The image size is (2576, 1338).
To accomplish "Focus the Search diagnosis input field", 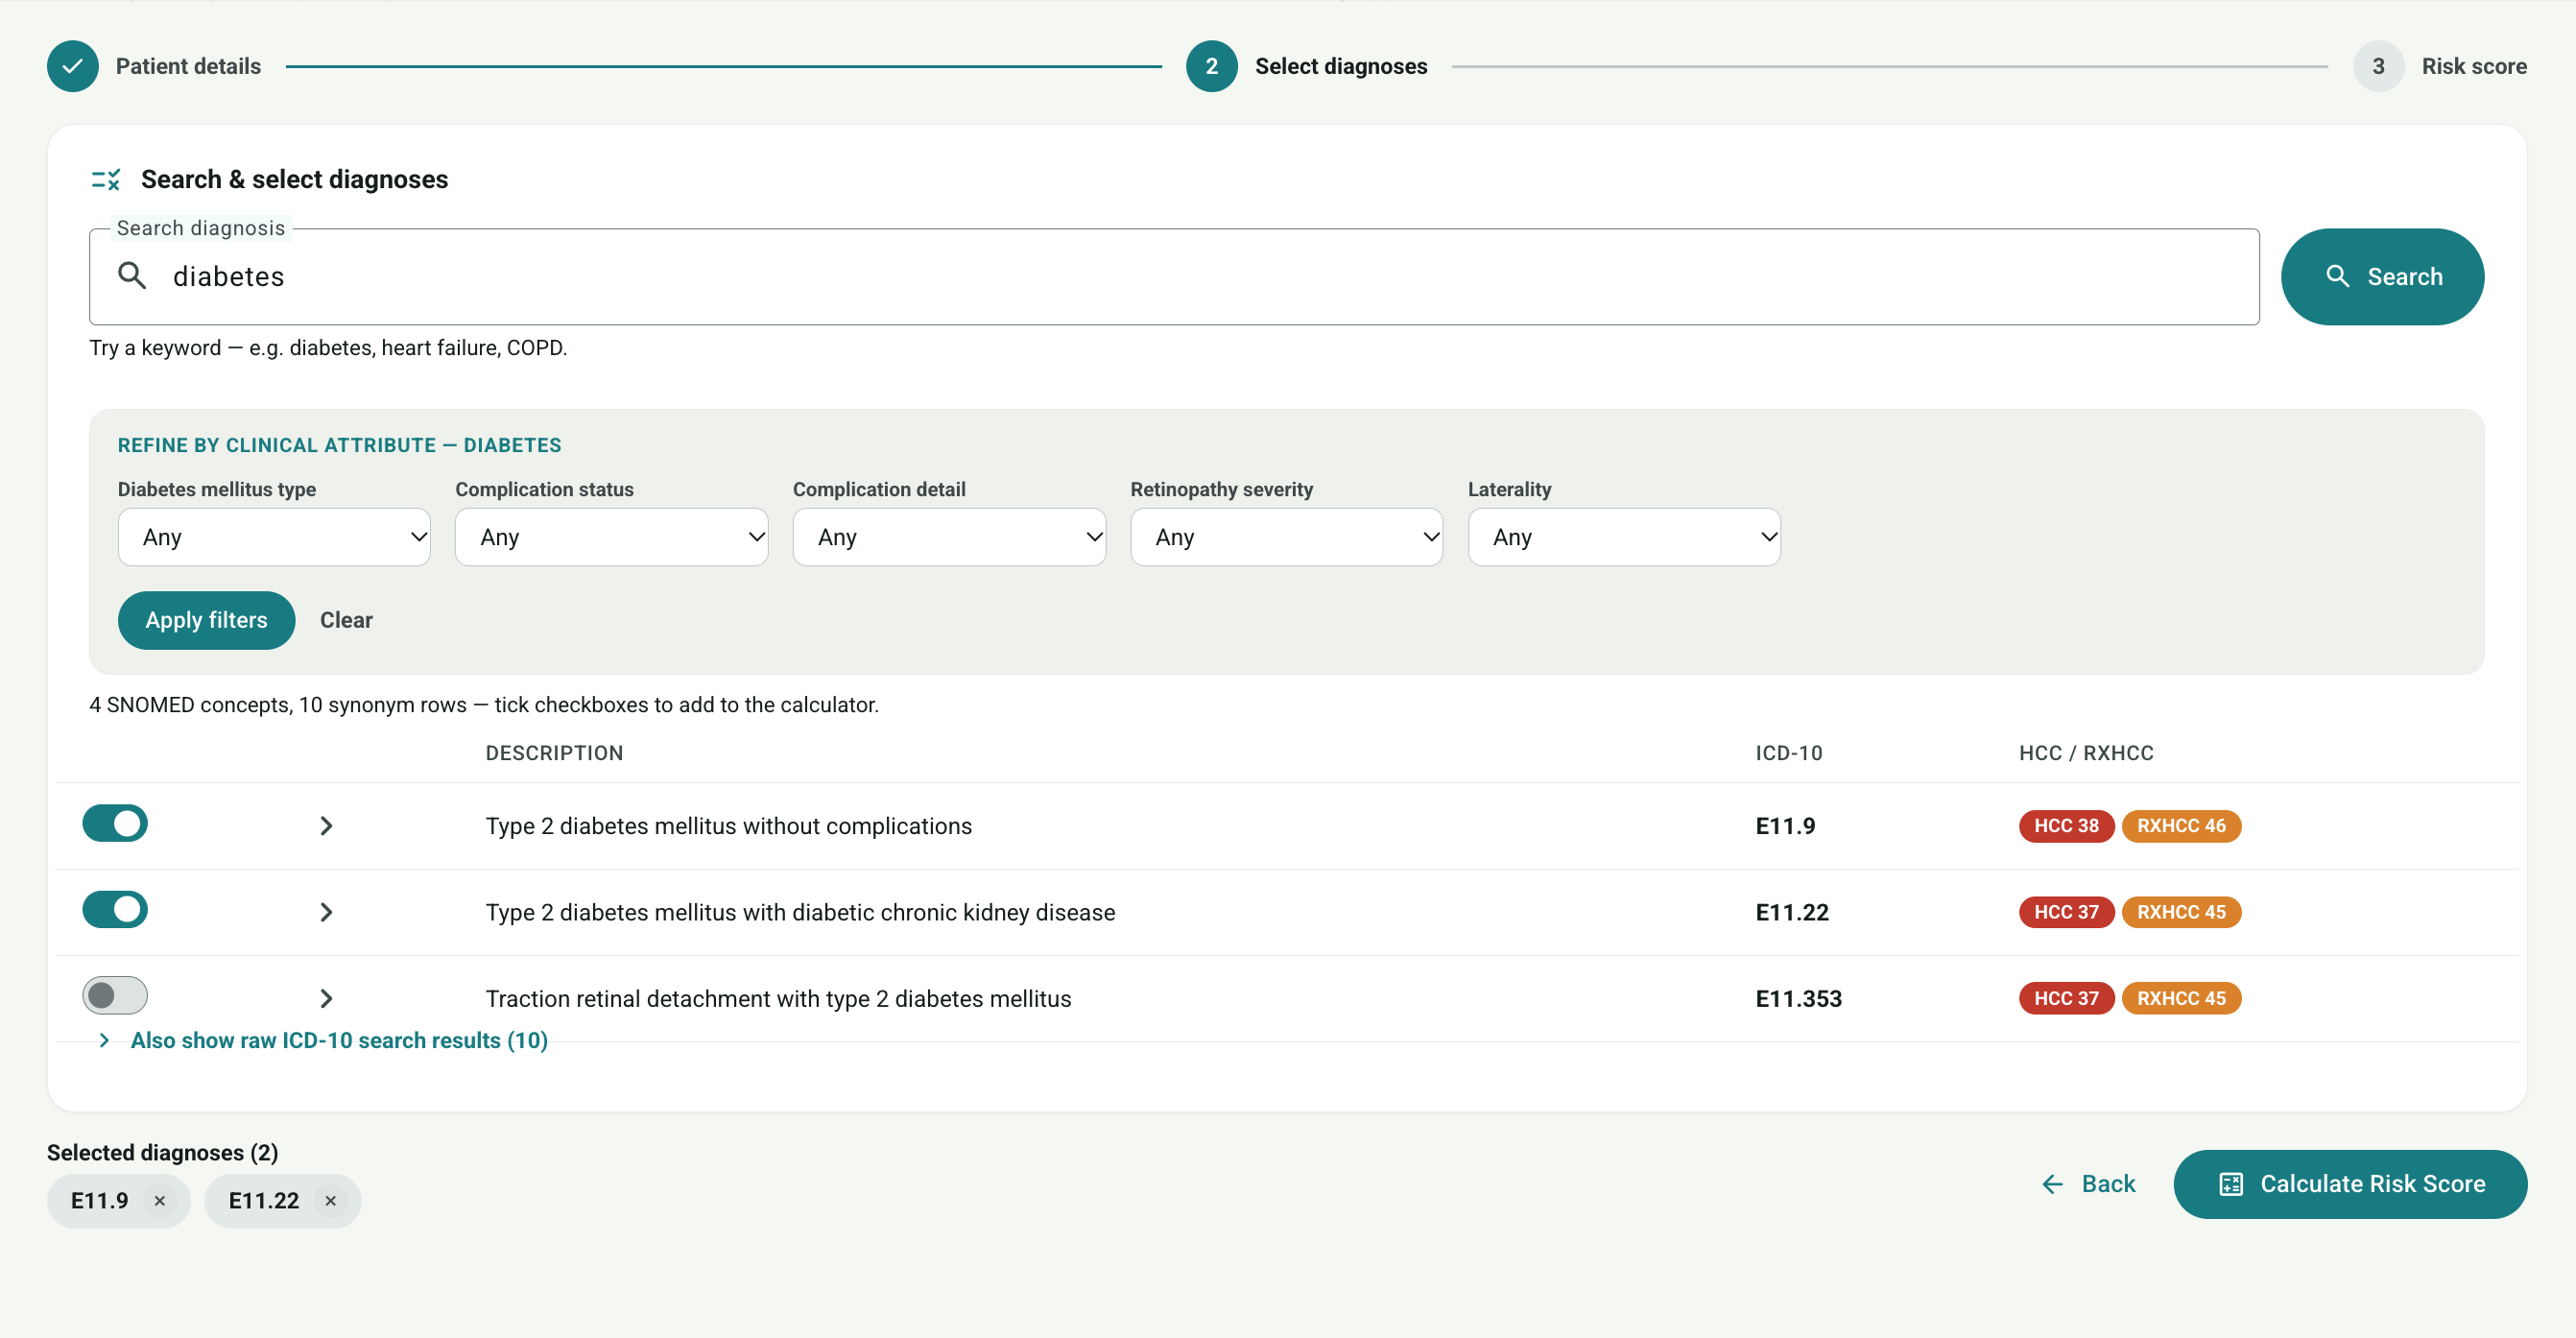I will 1174,276.
